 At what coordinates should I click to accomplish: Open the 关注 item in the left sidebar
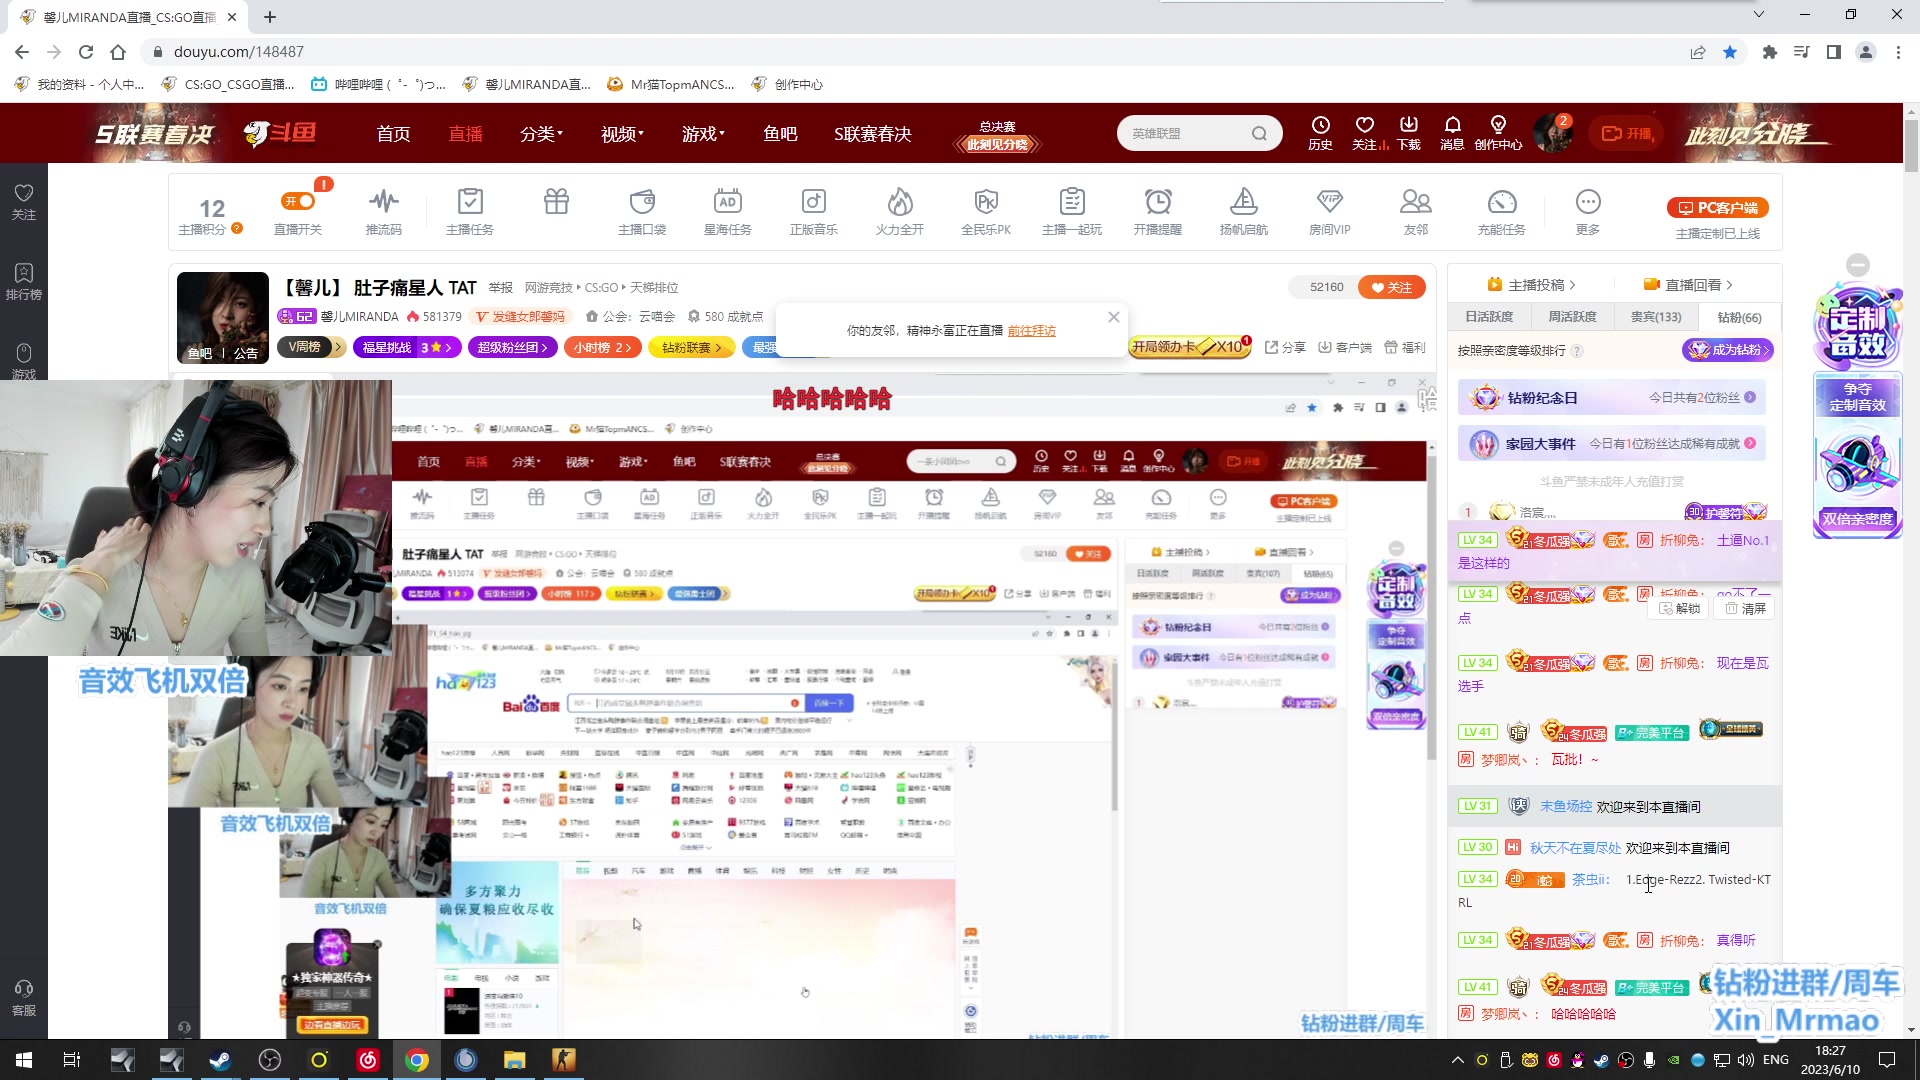coord(24,201)
